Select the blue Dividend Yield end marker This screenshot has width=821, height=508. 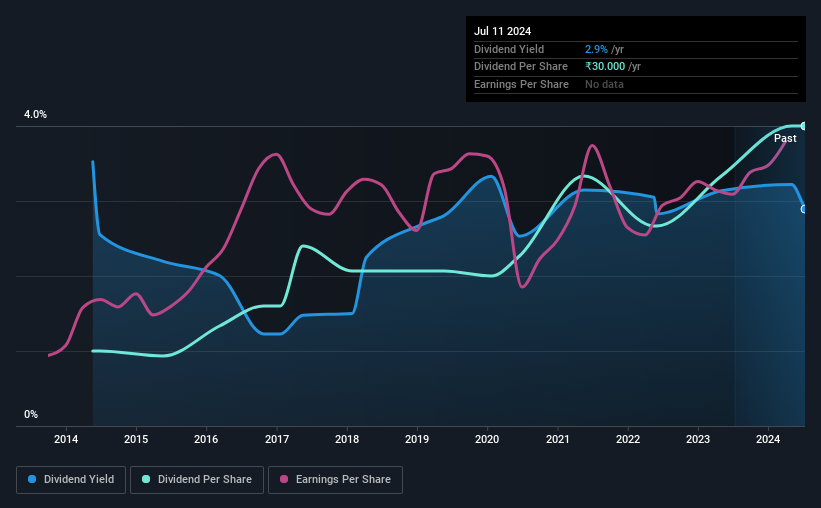[x=803, y=209]
